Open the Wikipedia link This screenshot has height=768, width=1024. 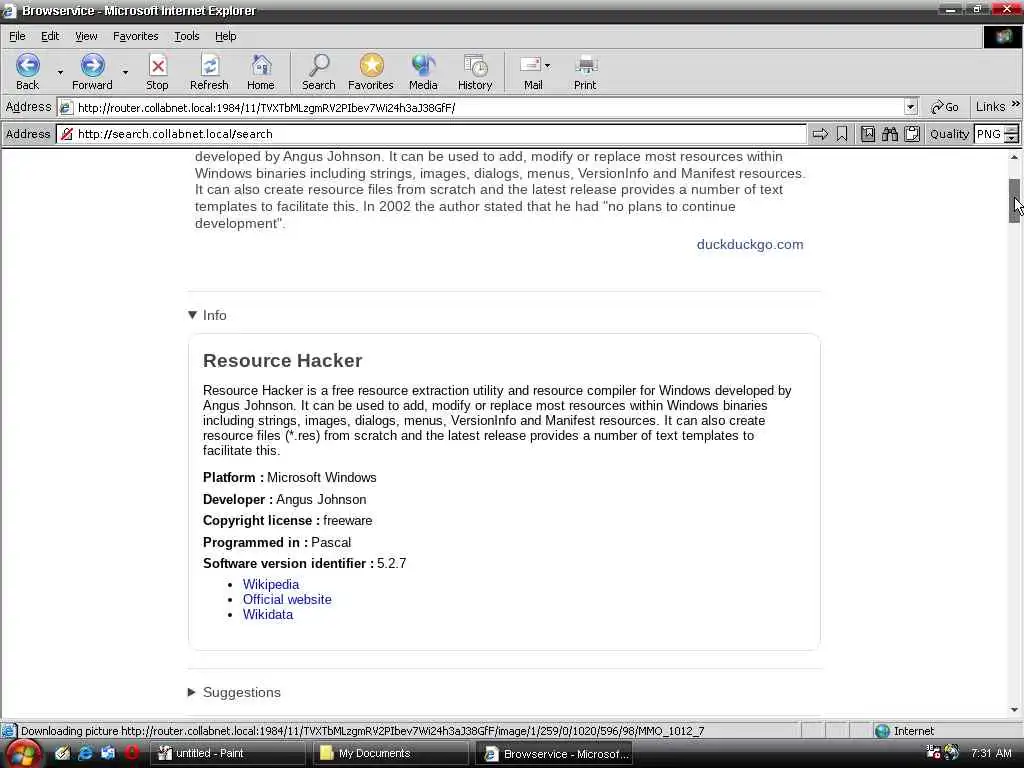[270, 584]
